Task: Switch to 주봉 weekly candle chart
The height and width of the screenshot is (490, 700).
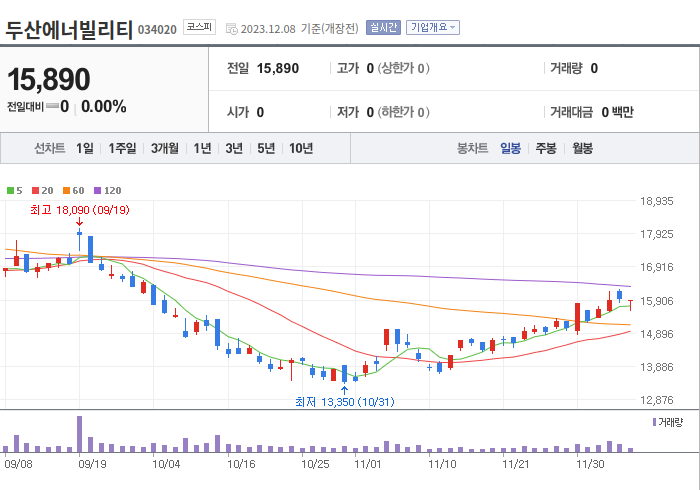Action: point(546,148)
